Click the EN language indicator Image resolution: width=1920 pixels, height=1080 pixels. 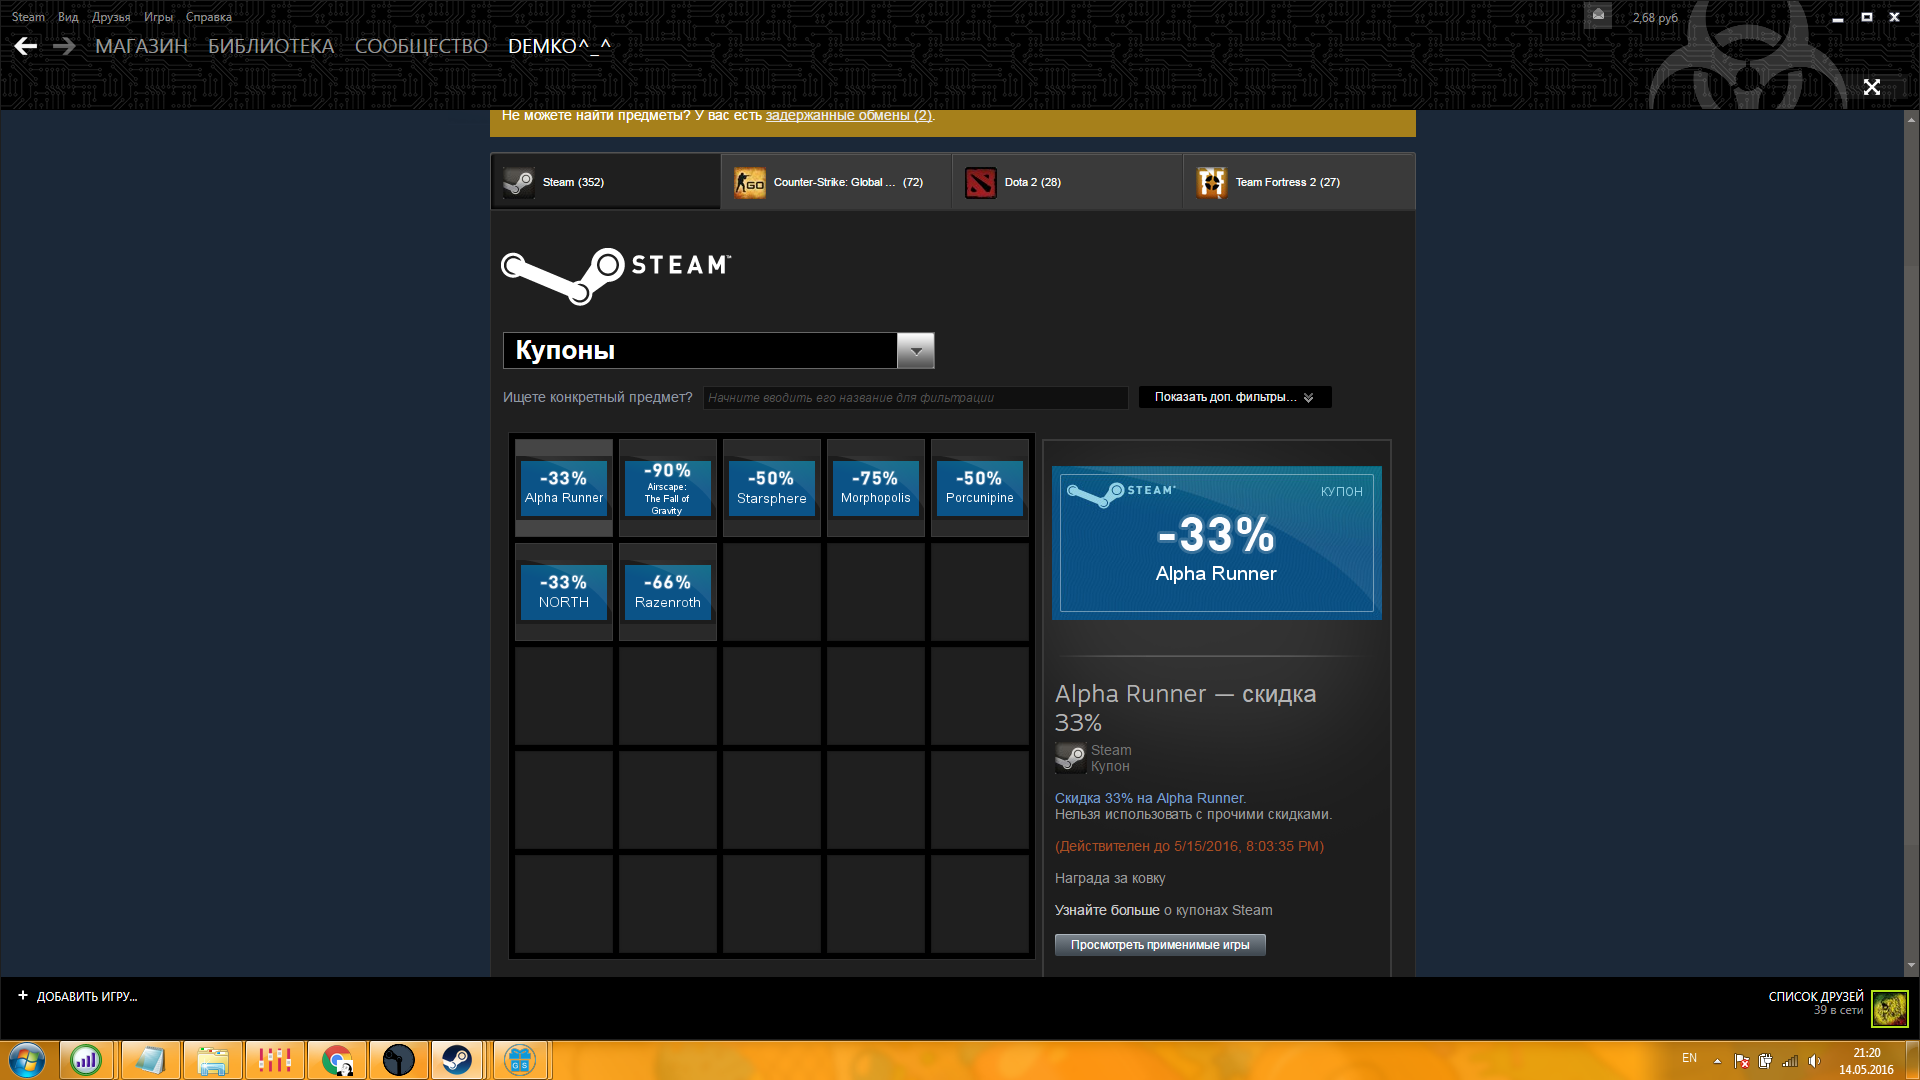pos(1689,1058)
